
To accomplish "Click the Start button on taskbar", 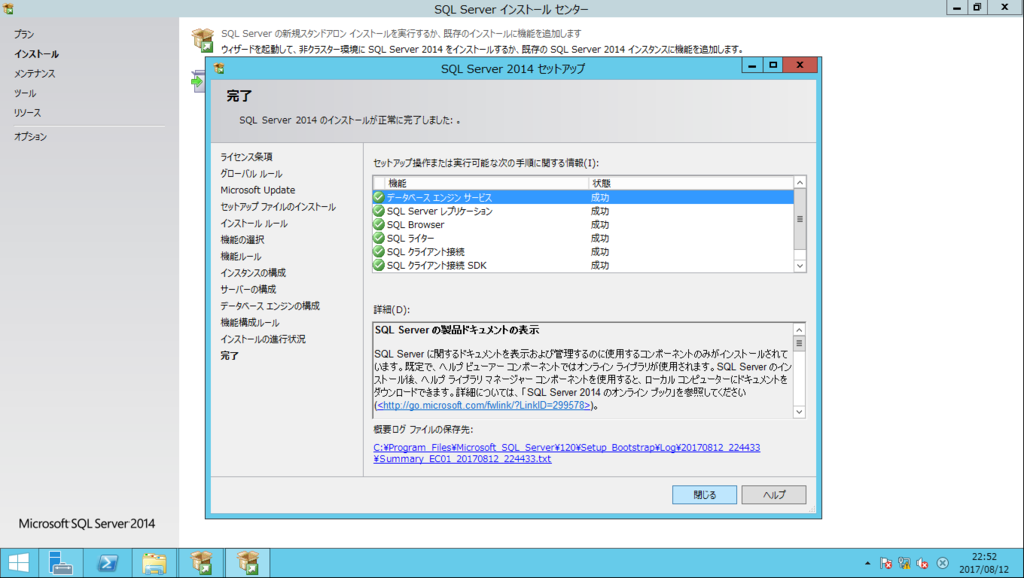I will [x=19, y=563].
